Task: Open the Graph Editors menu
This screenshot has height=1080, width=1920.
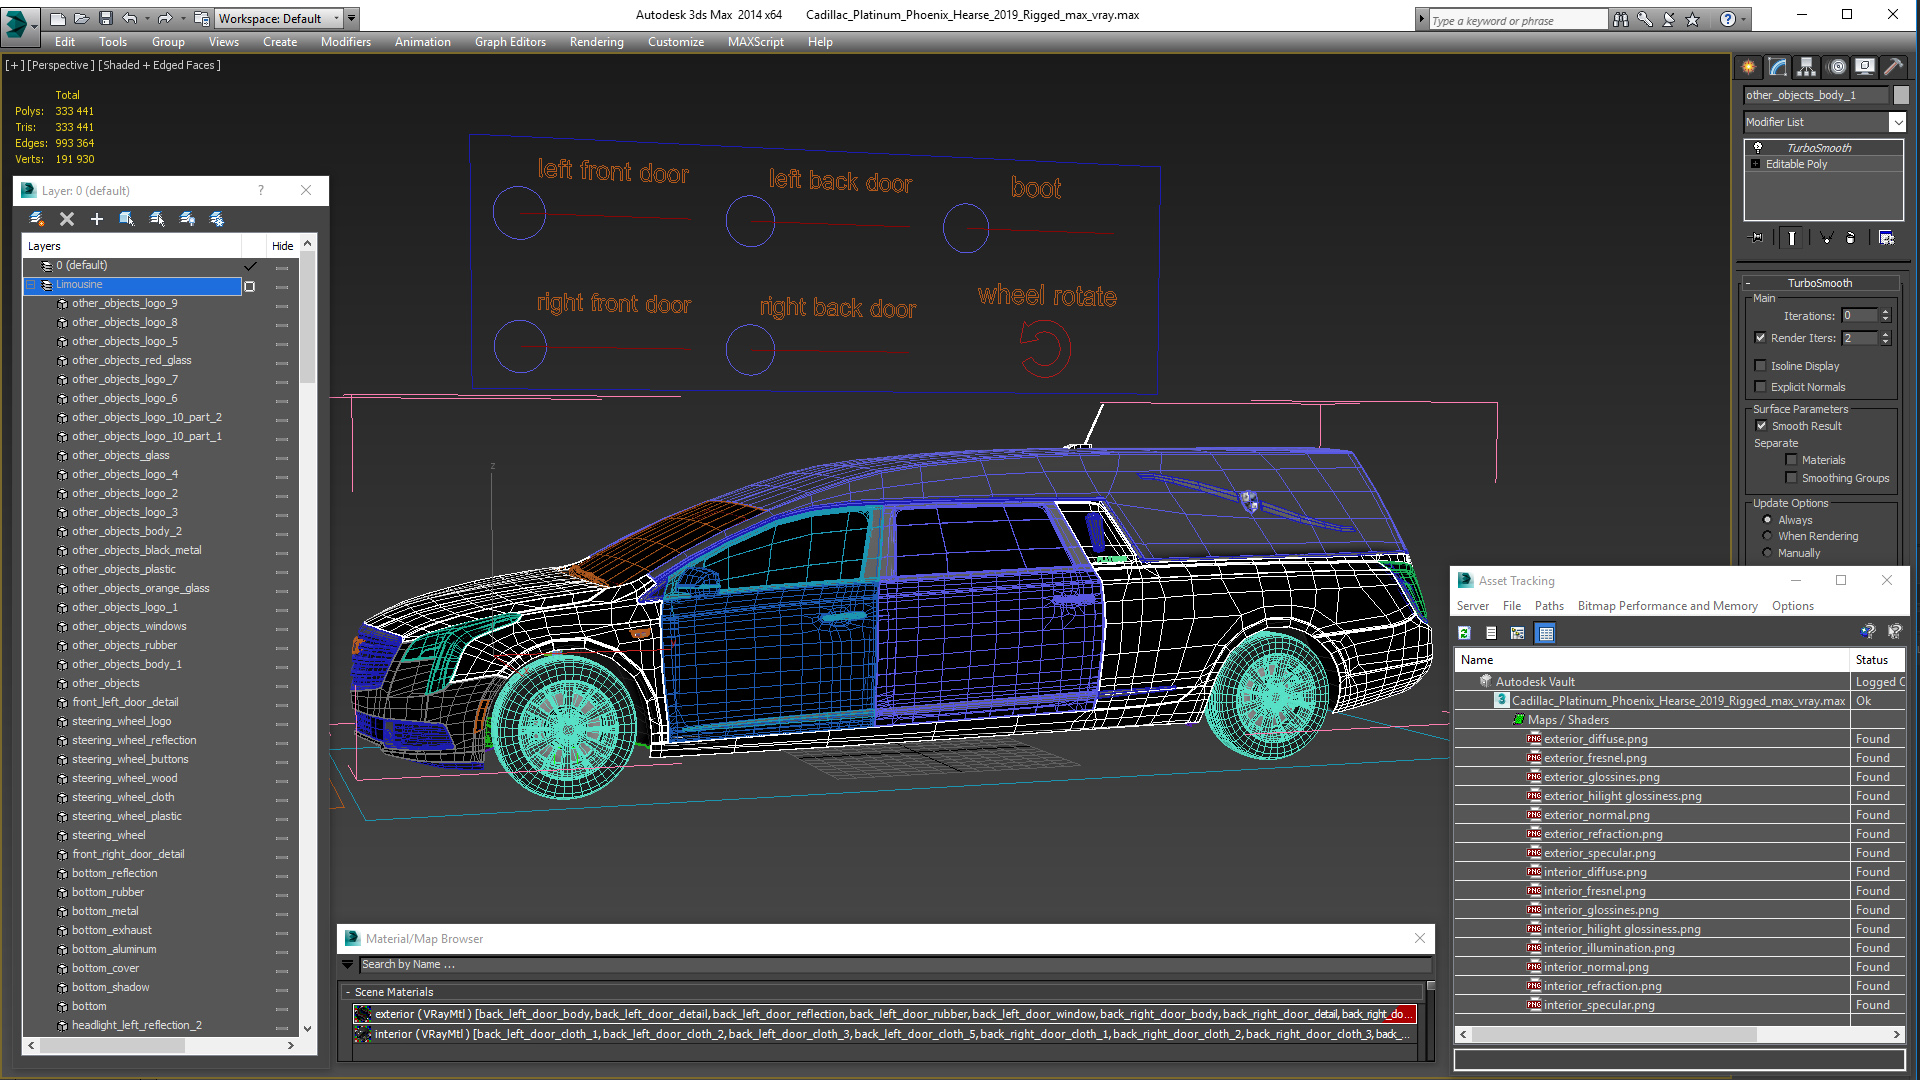Action: (x=510, y=42)
